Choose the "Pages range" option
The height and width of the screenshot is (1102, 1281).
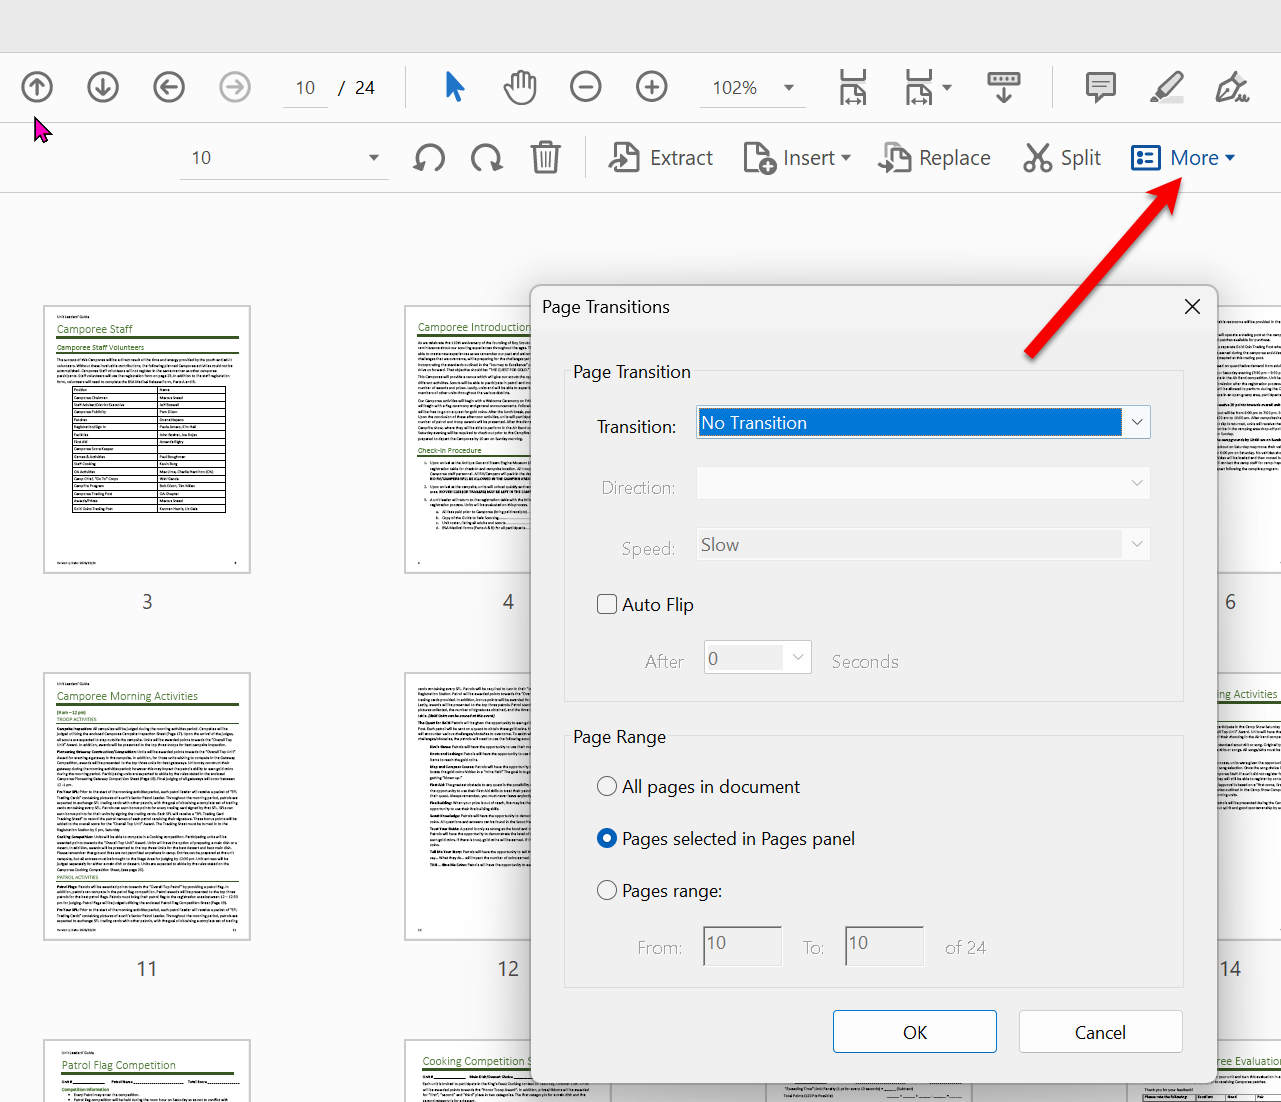pyautogui.click(x=607, y=891)
